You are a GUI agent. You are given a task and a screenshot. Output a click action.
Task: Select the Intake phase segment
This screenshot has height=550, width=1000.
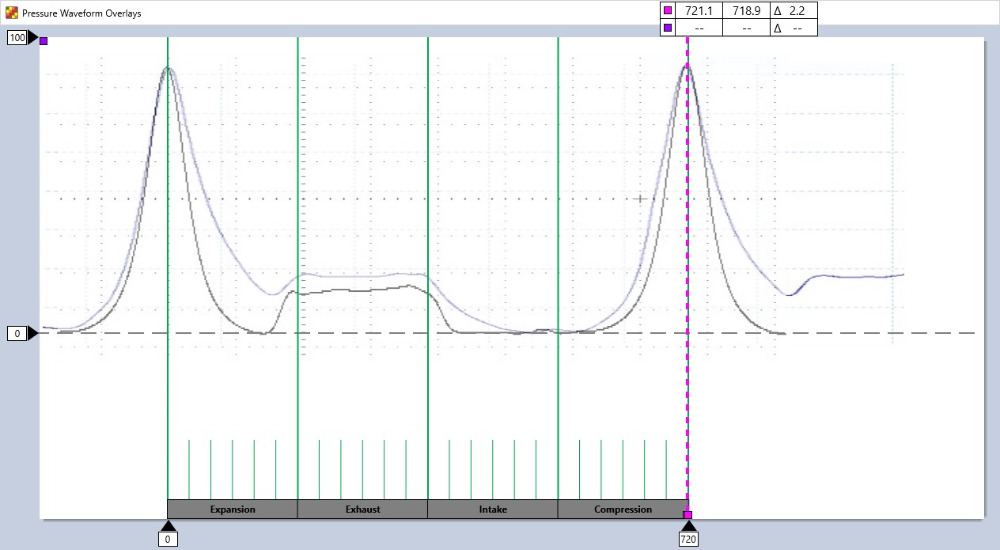tap(492, 509)
